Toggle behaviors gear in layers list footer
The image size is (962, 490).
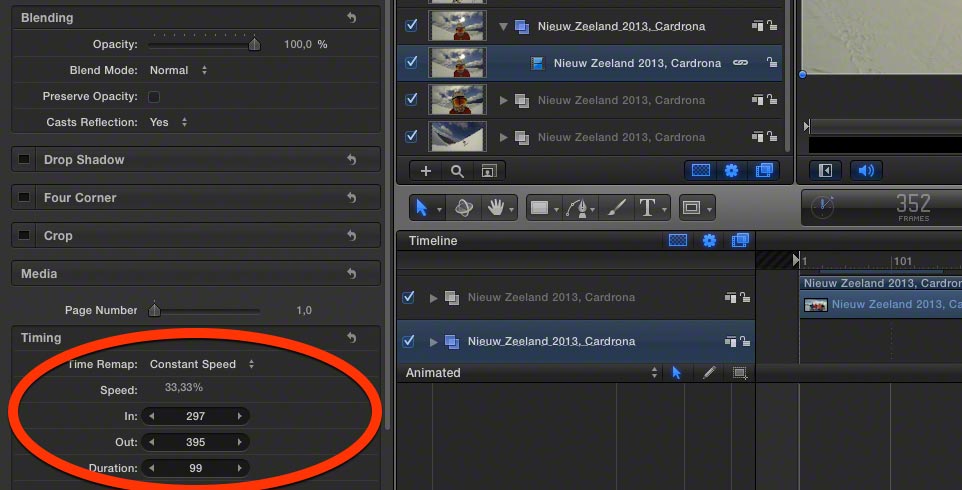coord(731,170)
